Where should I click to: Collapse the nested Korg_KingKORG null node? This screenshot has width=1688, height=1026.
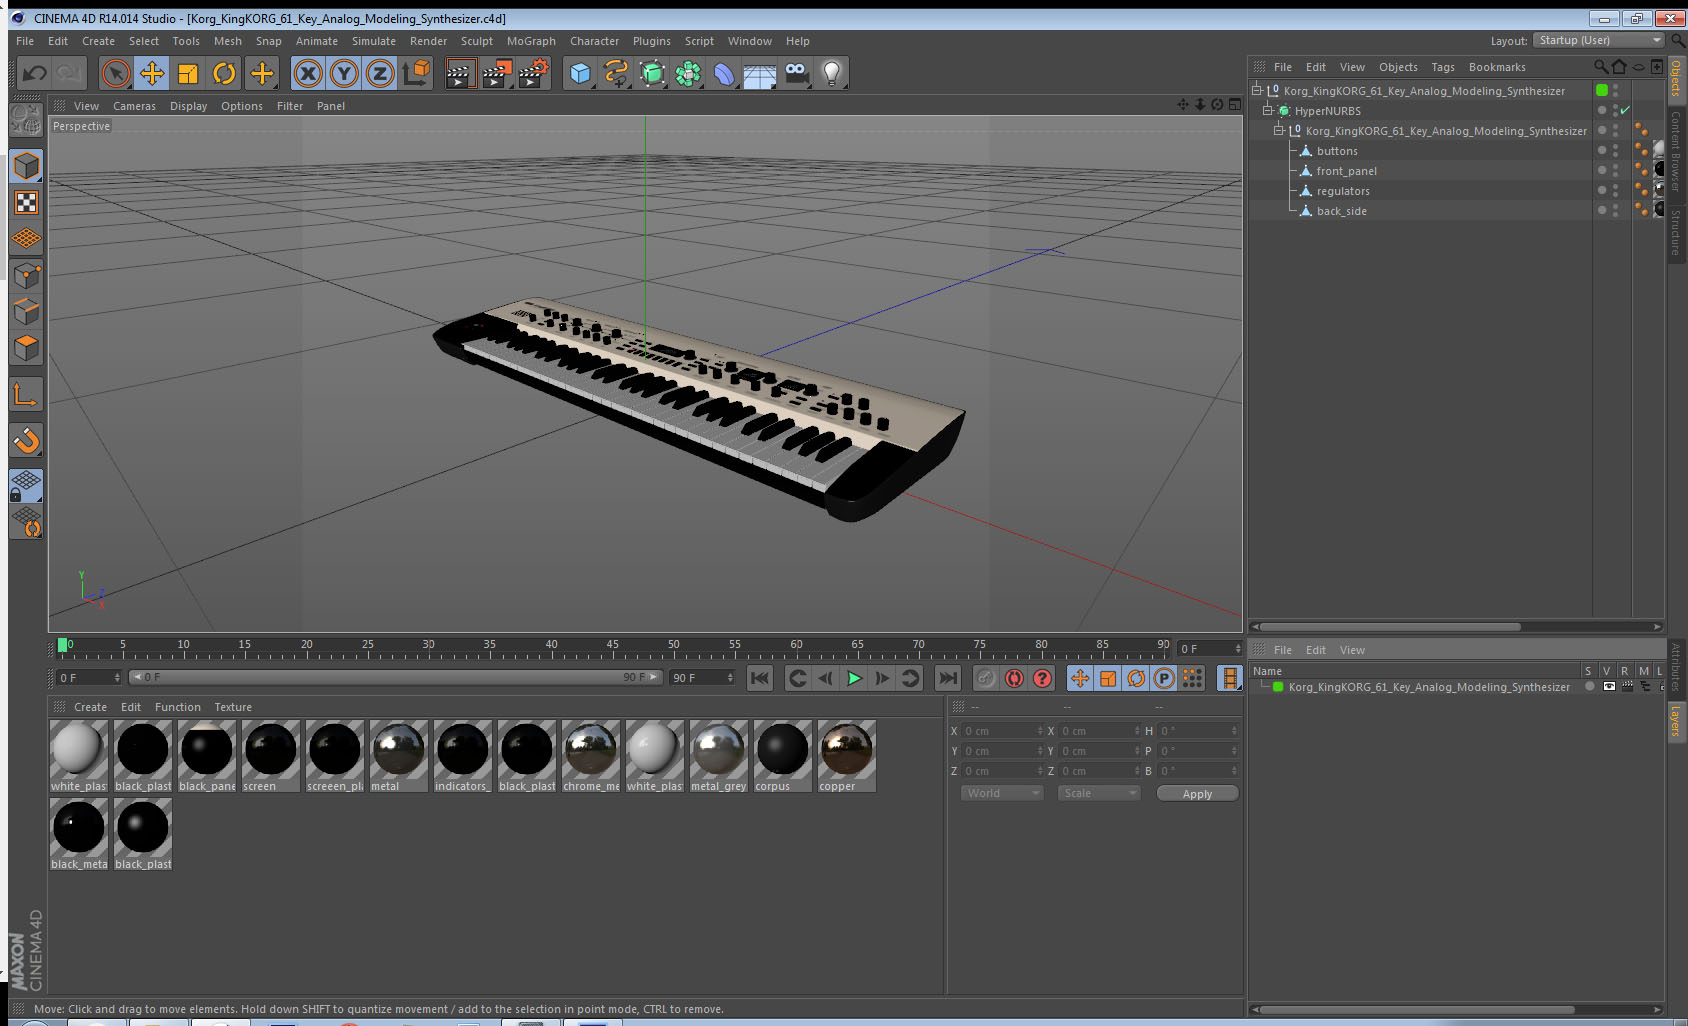(1279, 131)
